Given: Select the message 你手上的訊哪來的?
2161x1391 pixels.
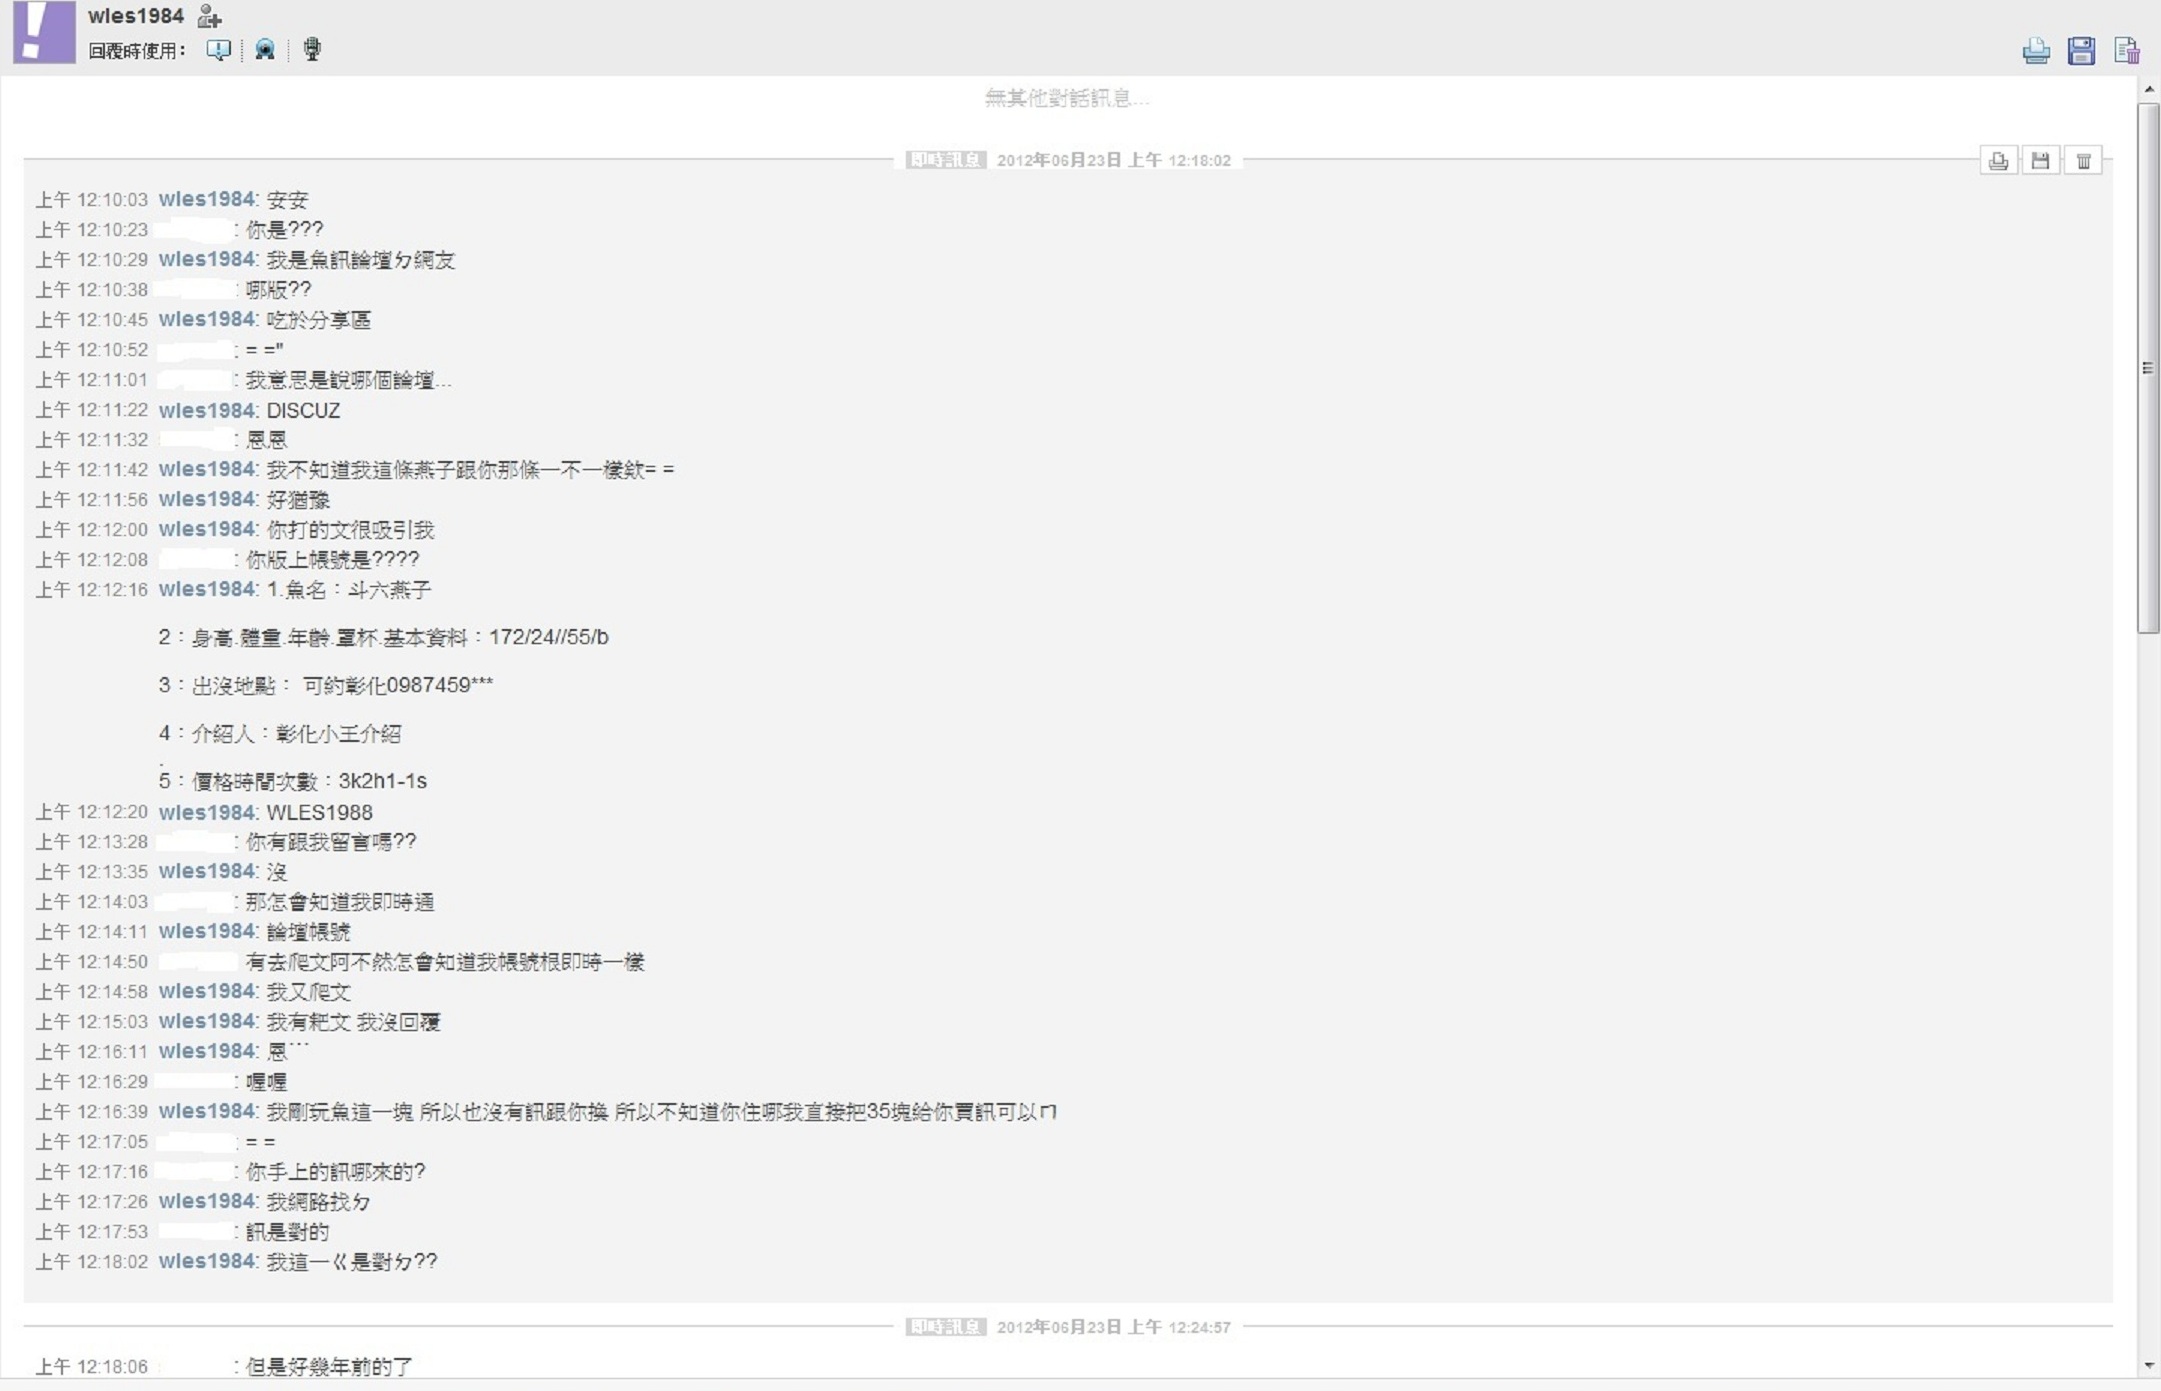Looking at the screenshot, I should (336, 1172).
